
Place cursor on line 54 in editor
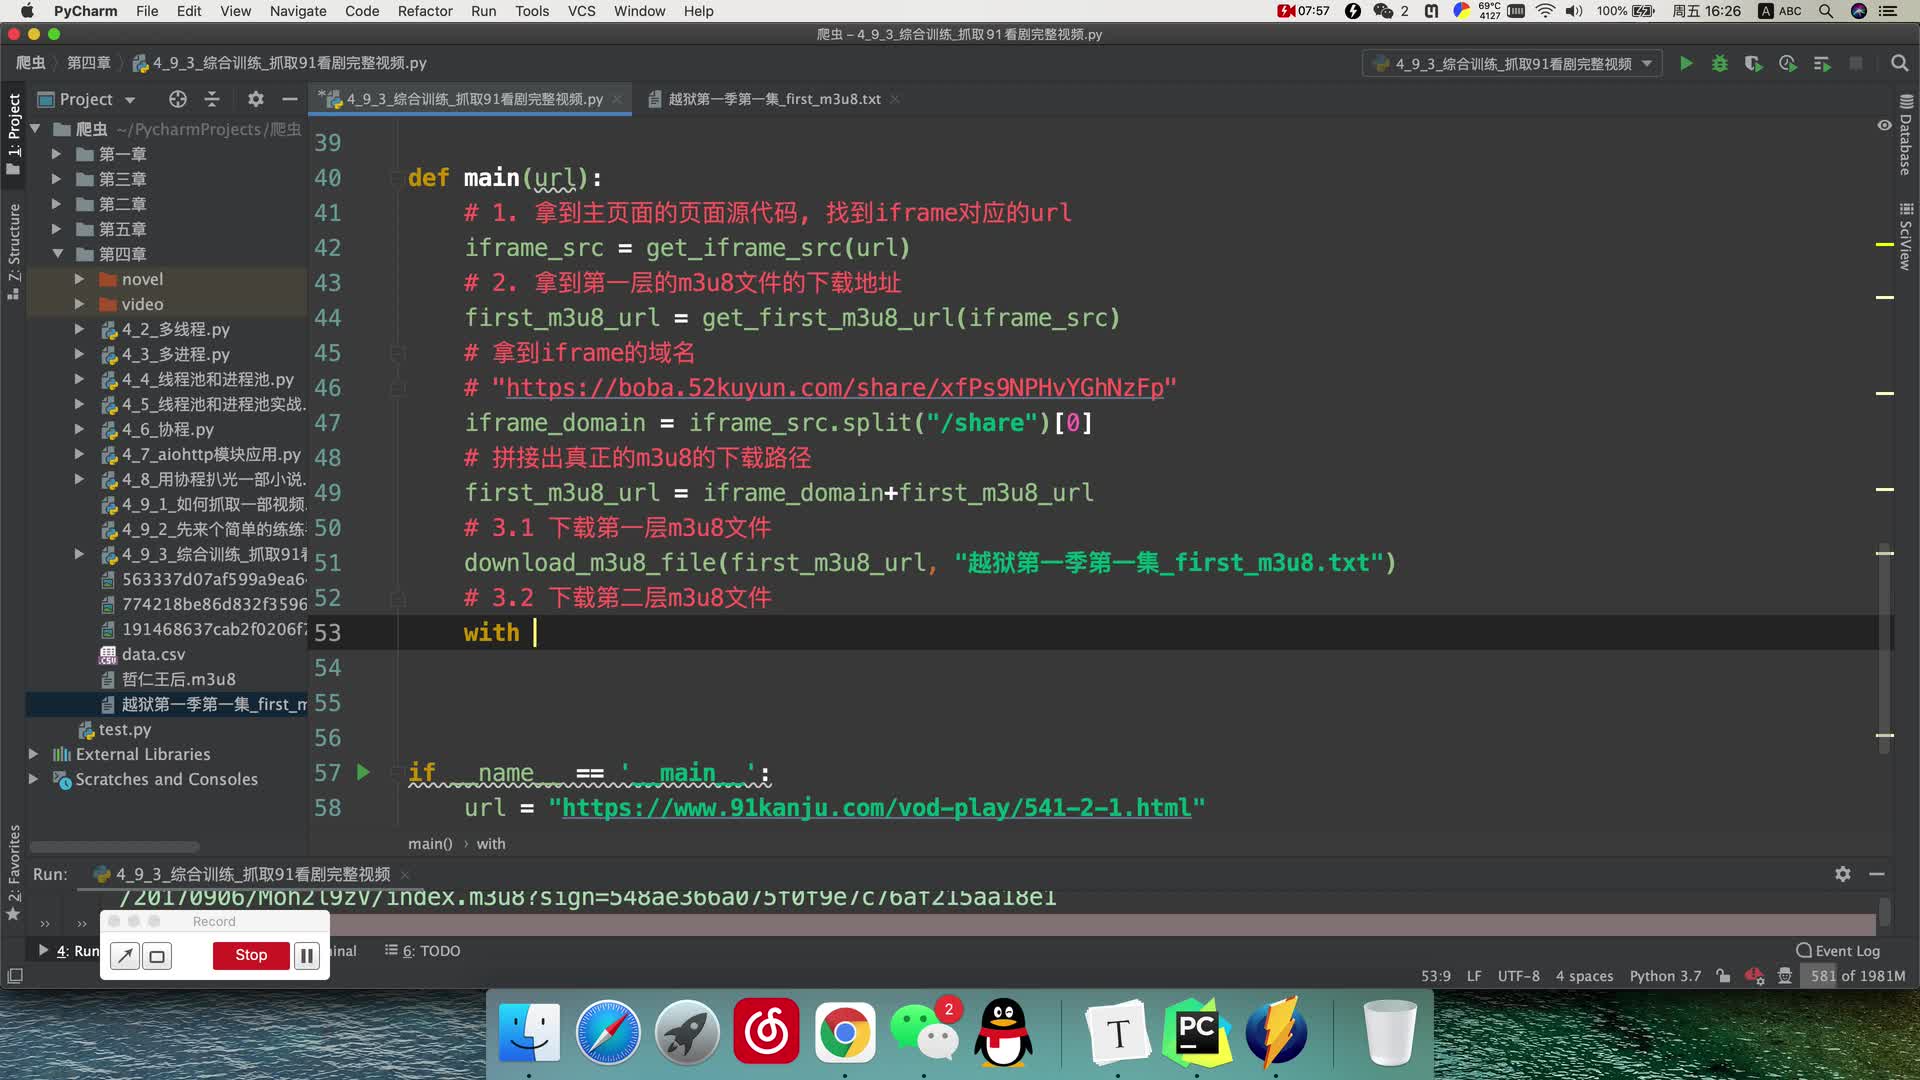click(1100, 668)
